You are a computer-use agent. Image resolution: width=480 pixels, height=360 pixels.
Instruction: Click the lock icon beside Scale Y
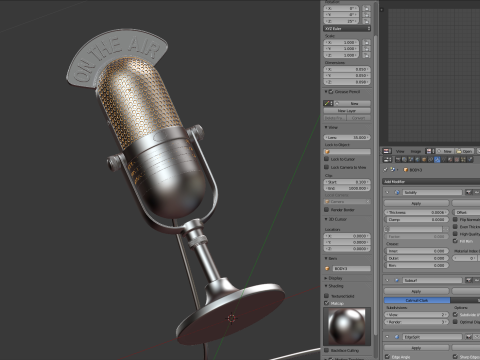click(366, 49)
